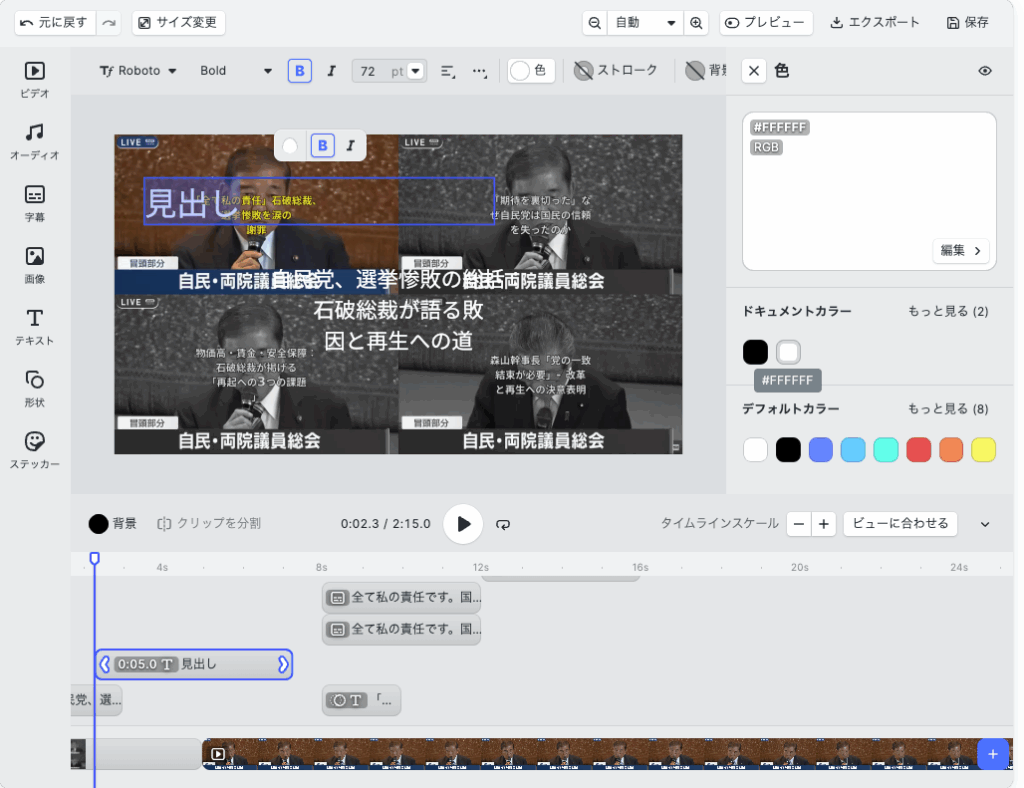
Task: Toggle bold in the top toolbar
Action: pyautogui.click(x=299, y=71)
